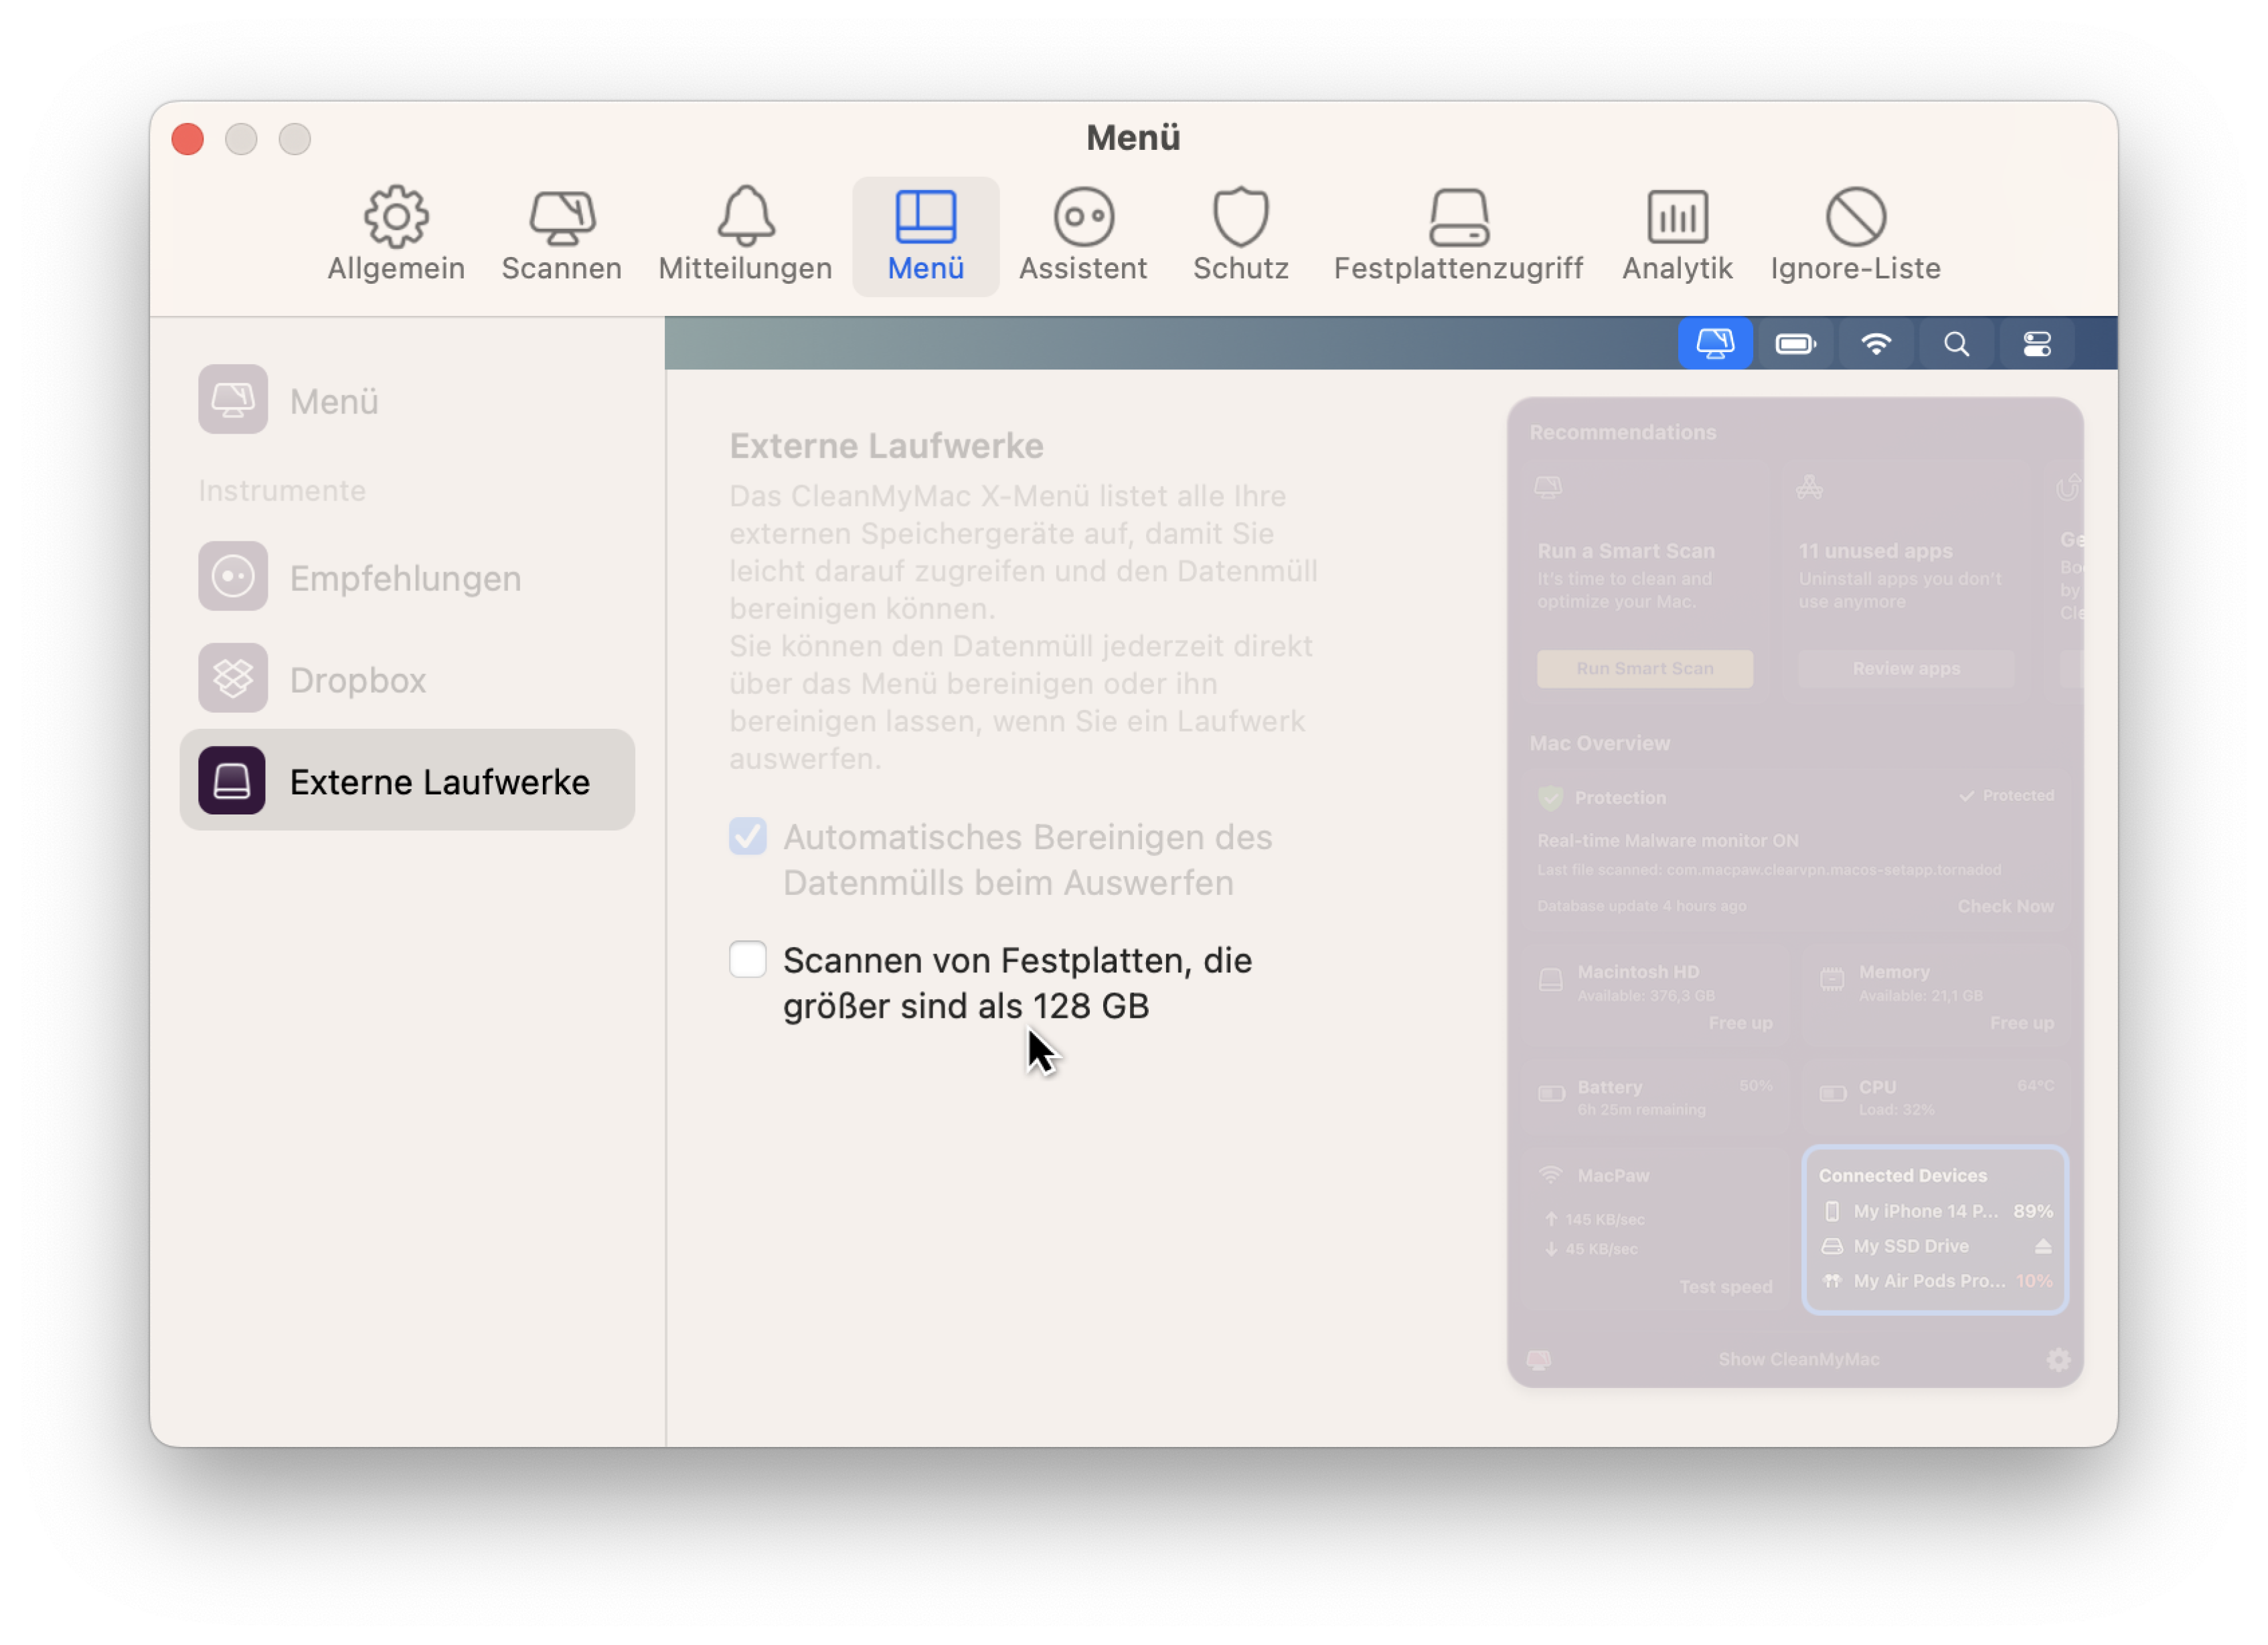The image size is (2268, 1645).
Task: Toggle automatic junk cleanup on eject checkbox
Action: (x=747, y=836)
